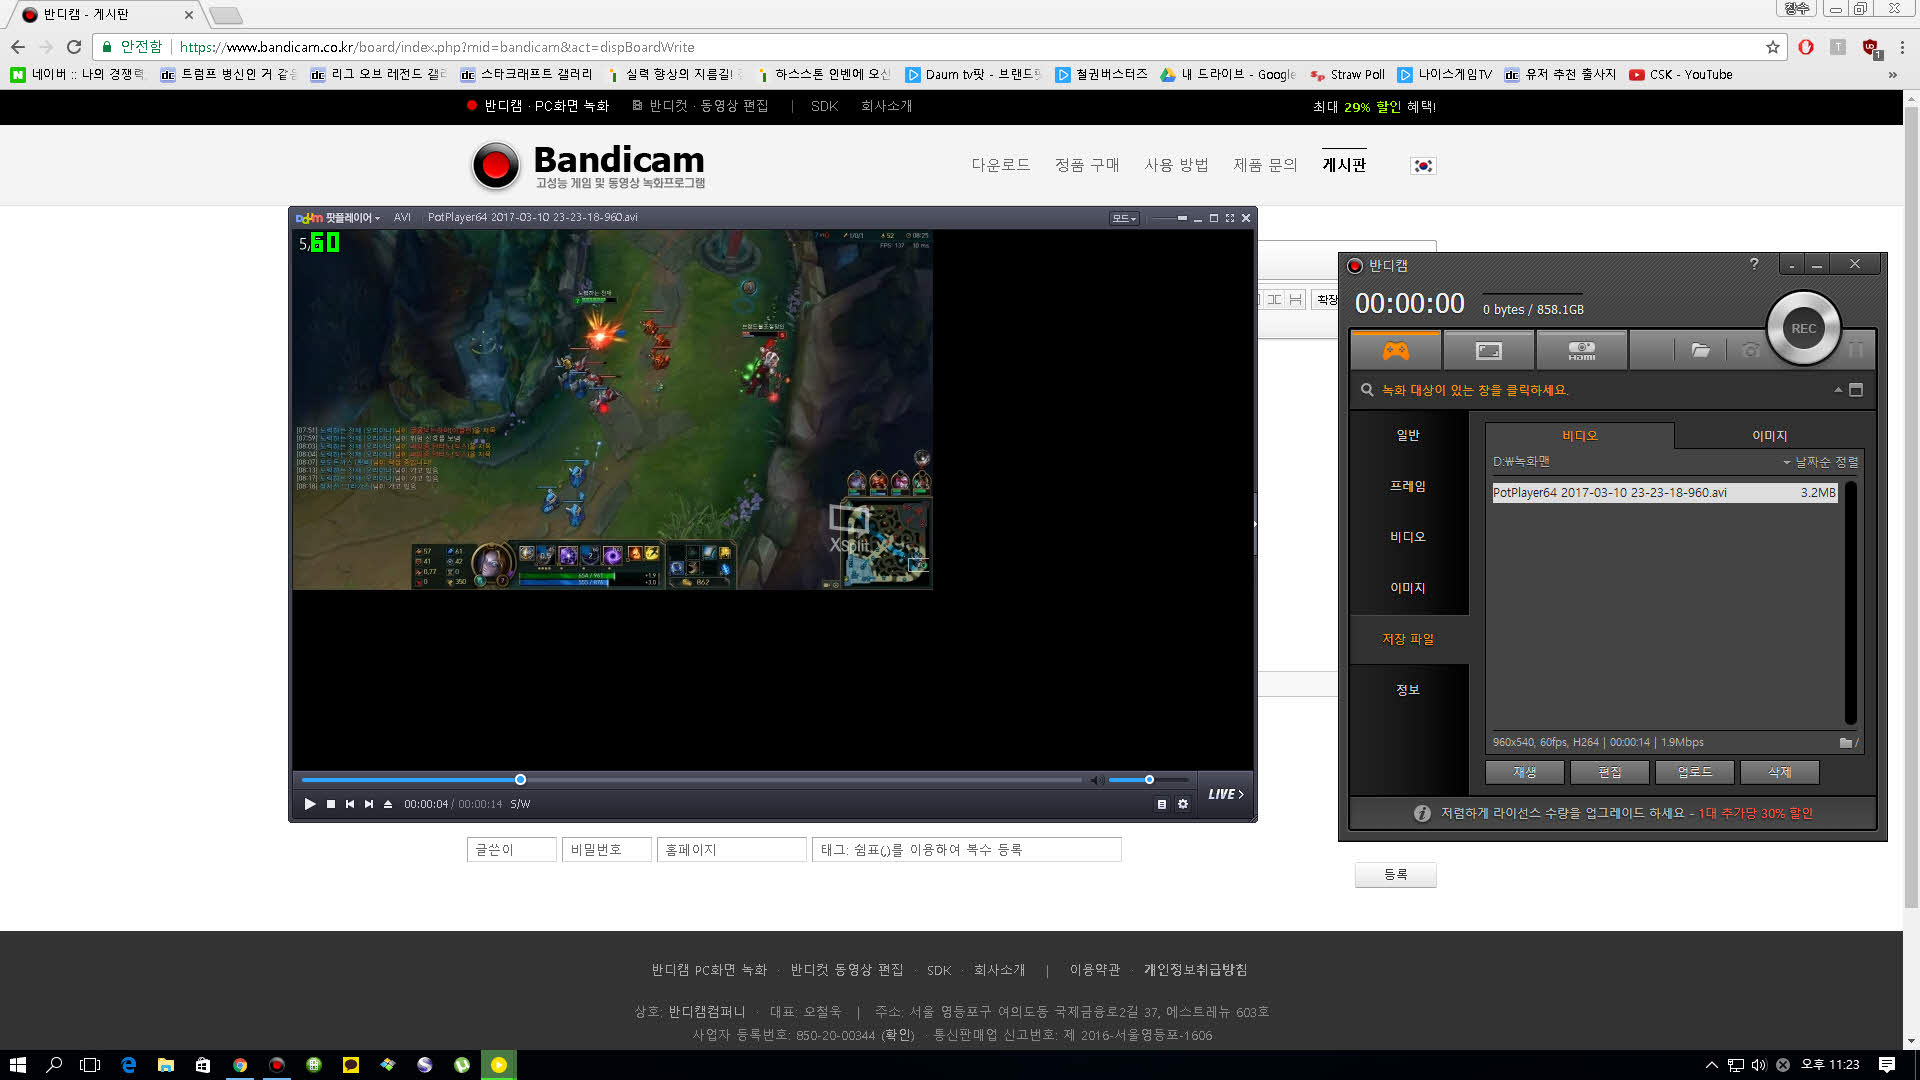Image resolution: width=1920 pixels, height=1080 pixels.
Task: Open PotPlayer 모드 dropdown
Action: pos(1124,218)
